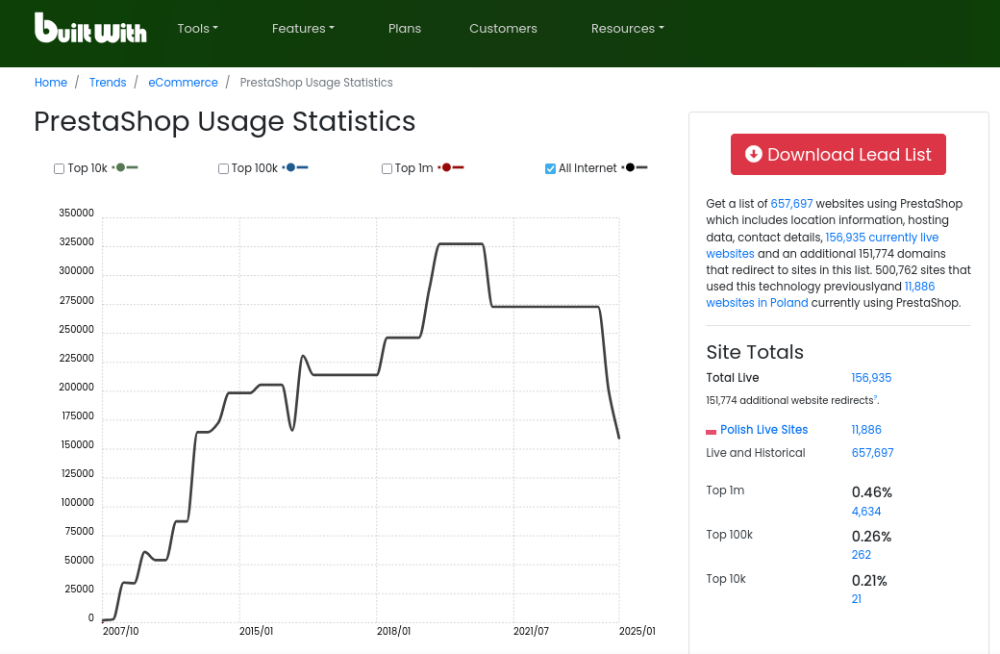
Task: Expand the Resources dropdown
Action: [627, 28]
